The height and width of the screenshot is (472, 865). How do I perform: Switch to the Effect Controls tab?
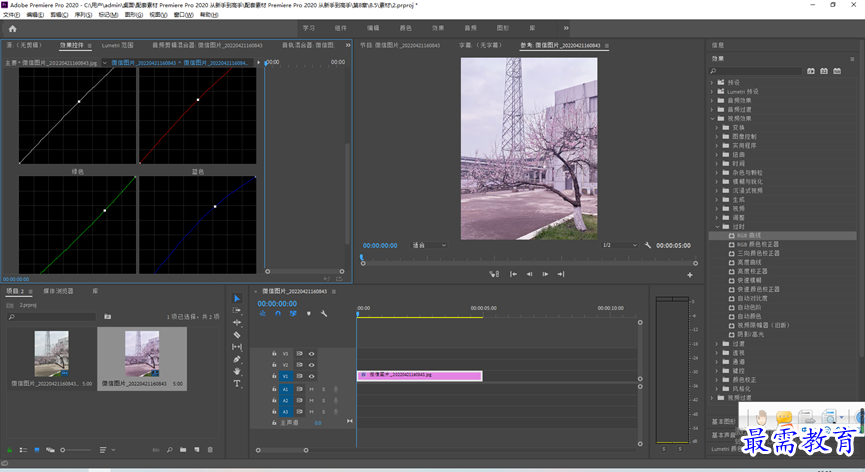(x=72, y=45)
